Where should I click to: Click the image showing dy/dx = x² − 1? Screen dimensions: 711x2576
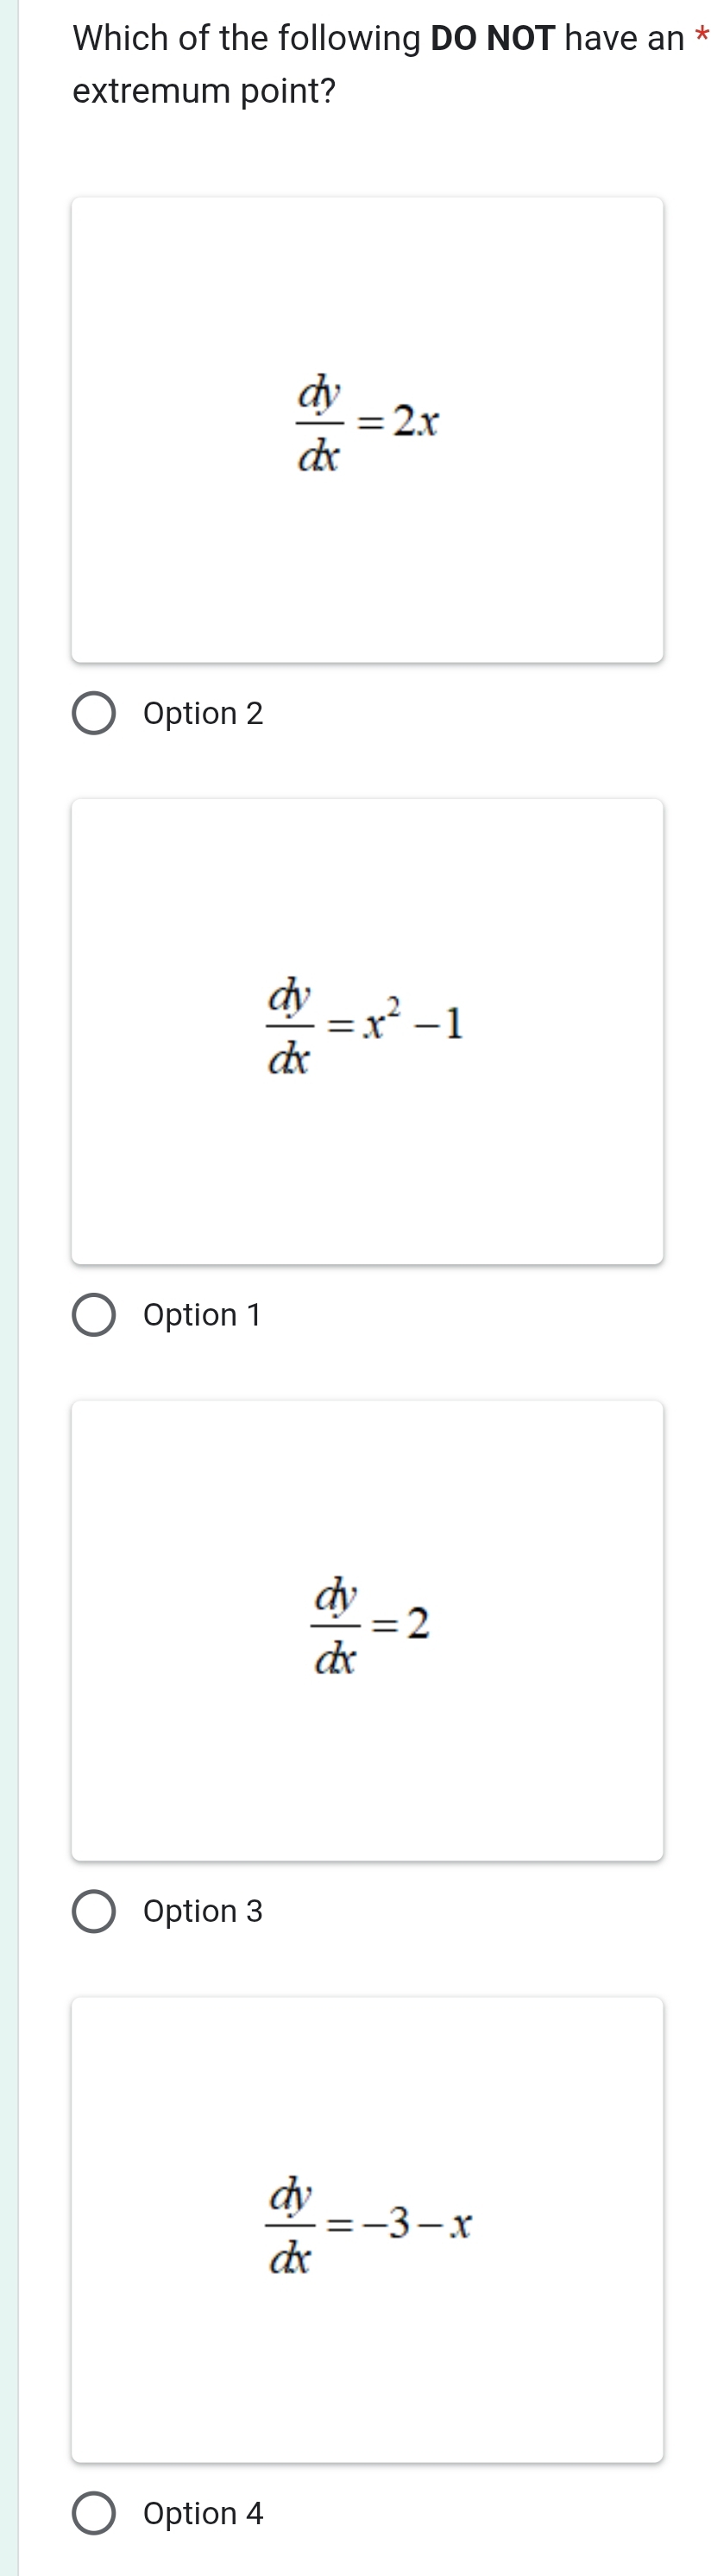pos(369,1022)
